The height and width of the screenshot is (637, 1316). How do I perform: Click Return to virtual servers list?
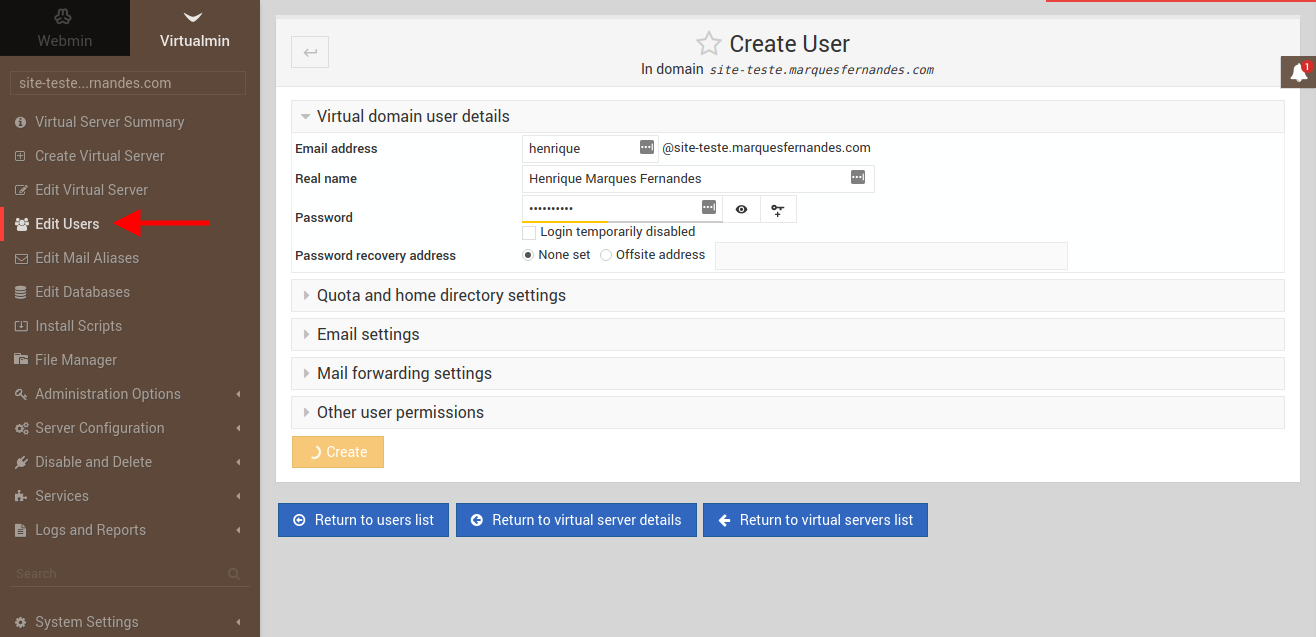pos(815,520)
